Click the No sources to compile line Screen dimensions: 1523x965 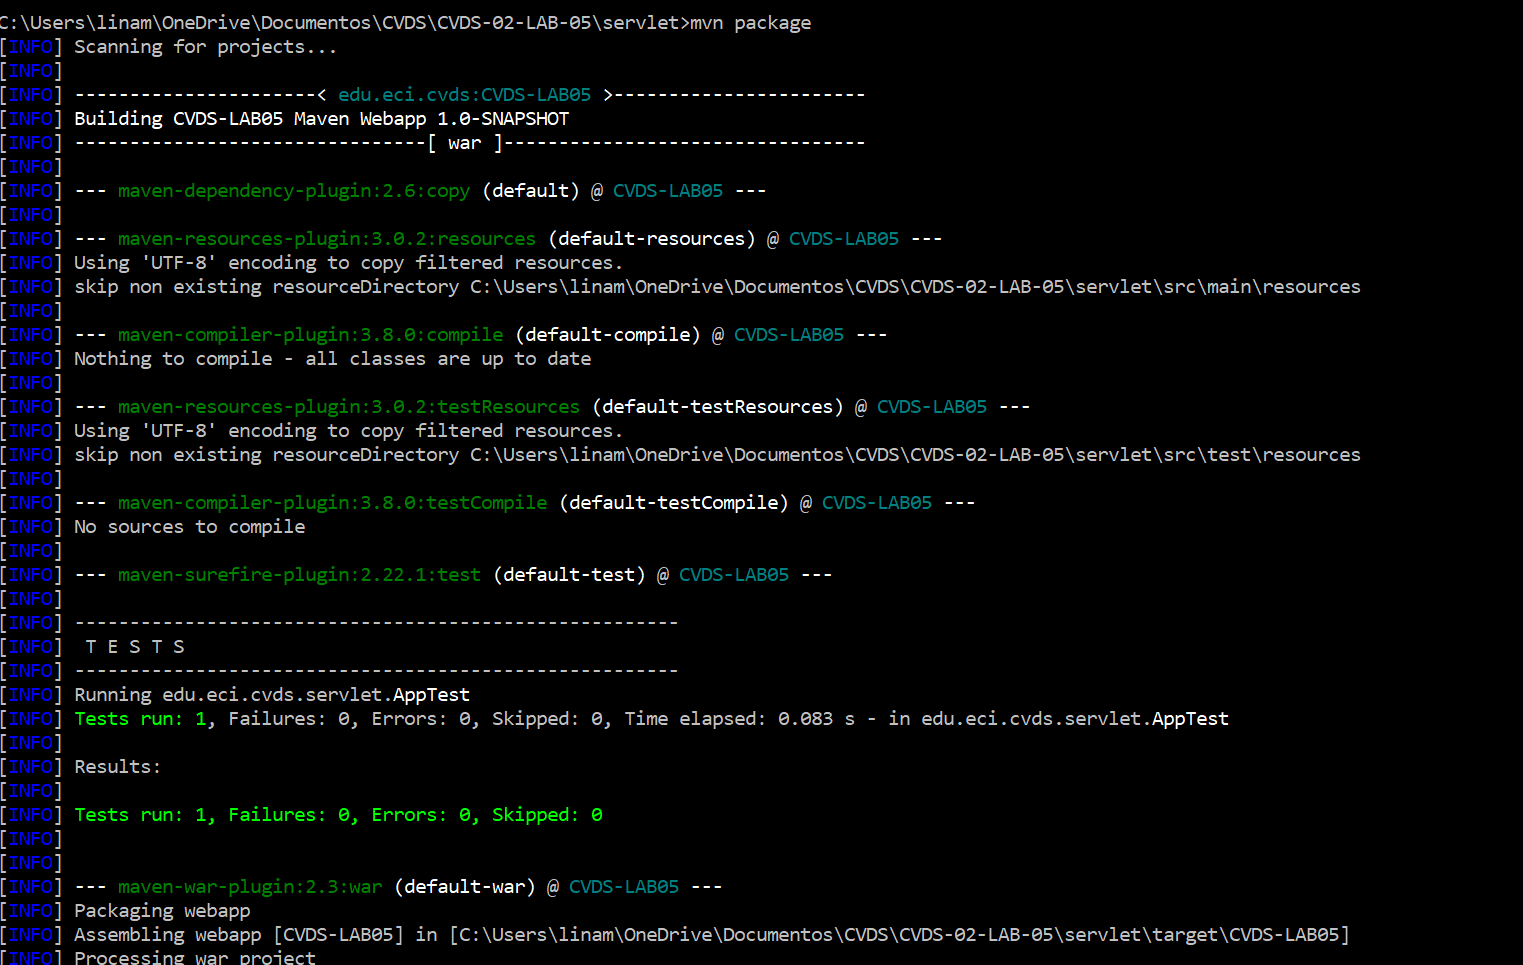click(x=189, y=526)
